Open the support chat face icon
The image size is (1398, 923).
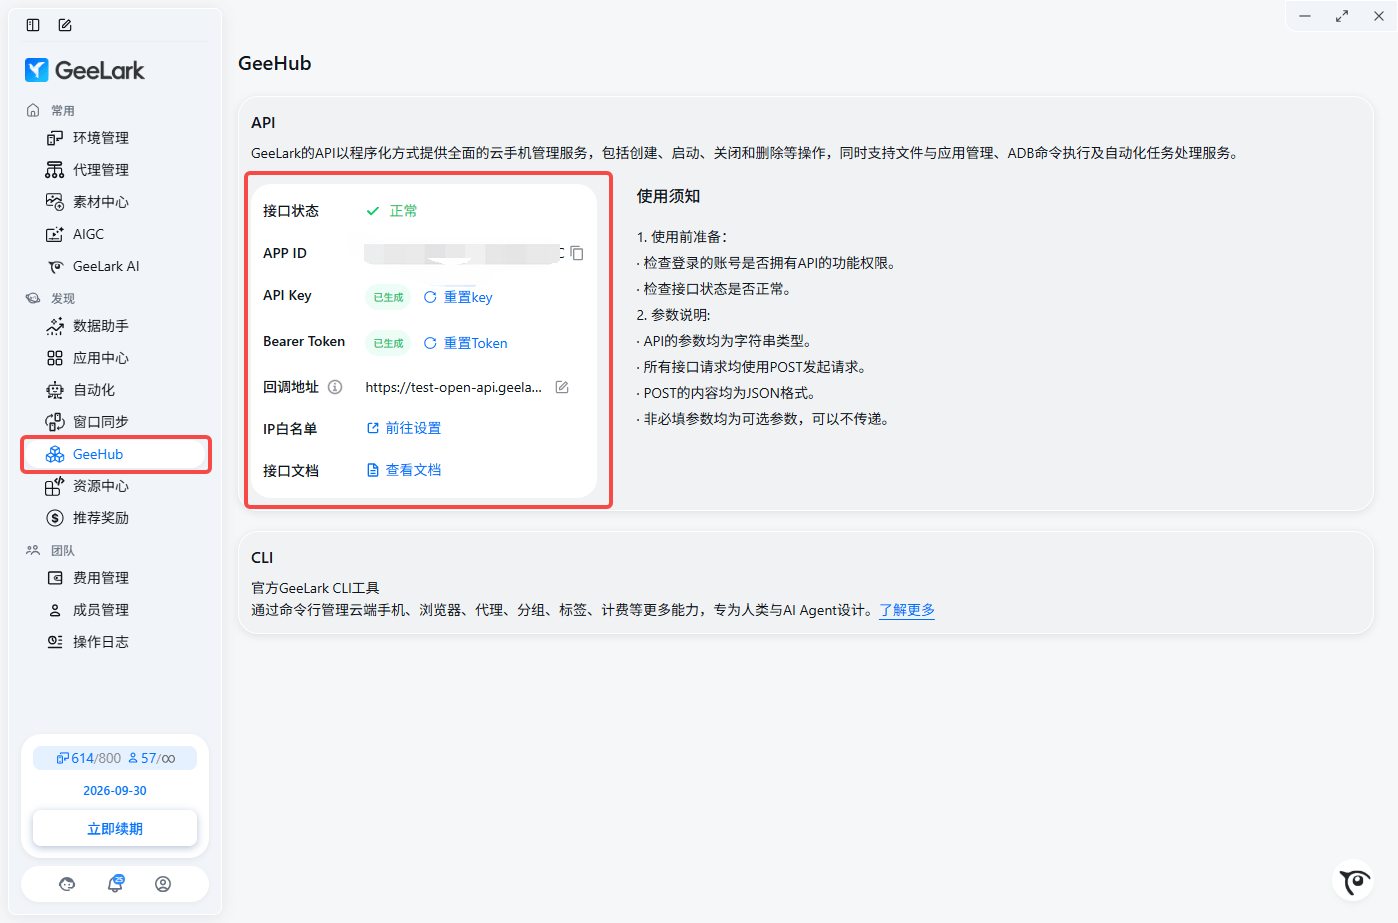coord(67,884)
